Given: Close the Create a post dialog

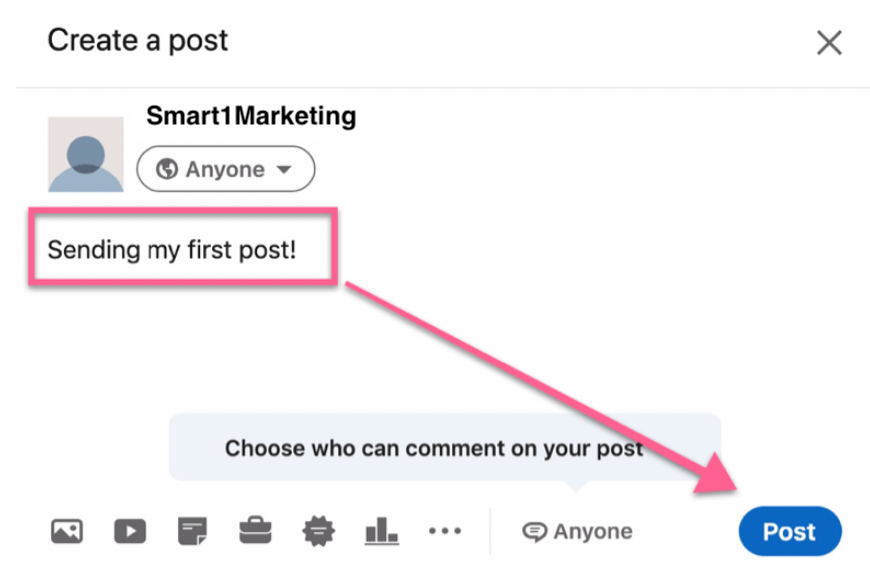Looking at the screenshot, I should (829, 43).
